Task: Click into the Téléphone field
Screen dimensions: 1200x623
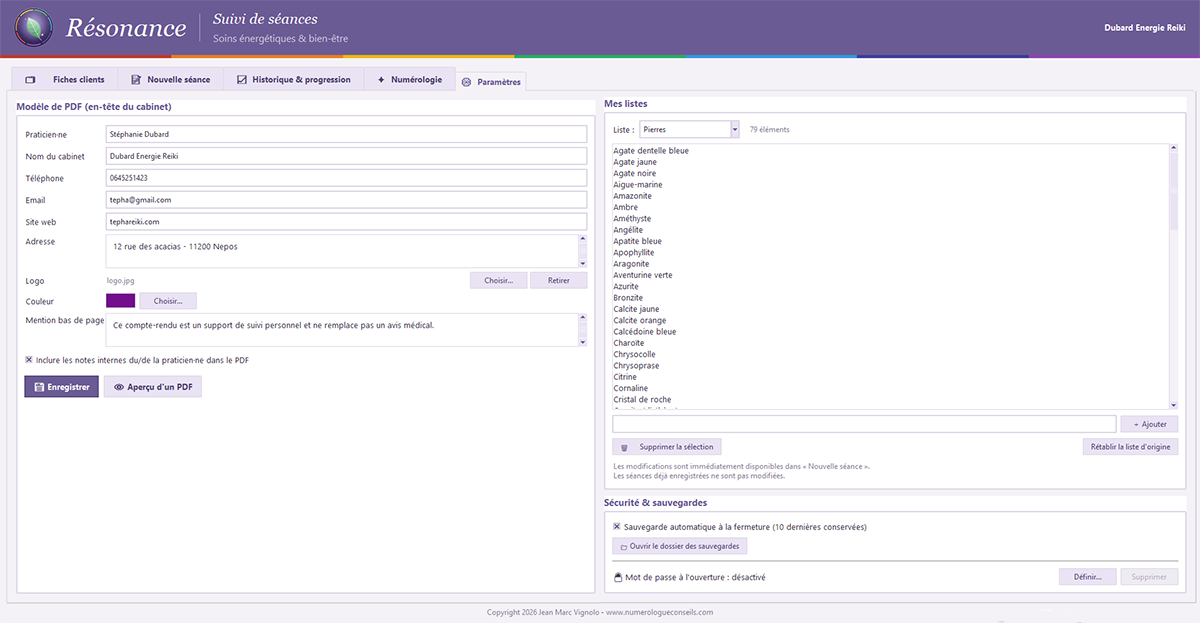Action: pos(346,178)
